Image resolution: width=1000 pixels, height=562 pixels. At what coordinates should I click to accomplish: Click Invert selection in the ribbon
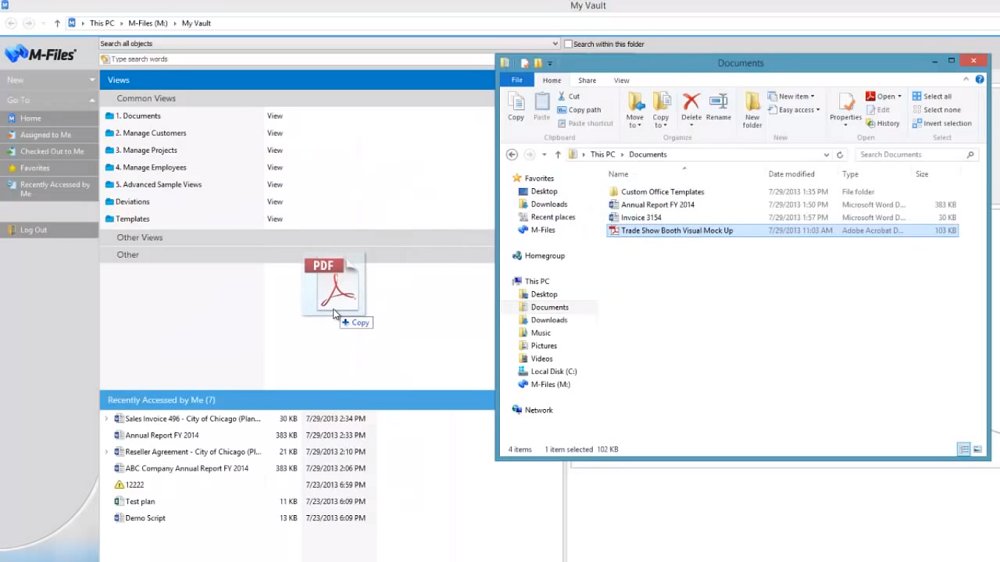(942, 123)
